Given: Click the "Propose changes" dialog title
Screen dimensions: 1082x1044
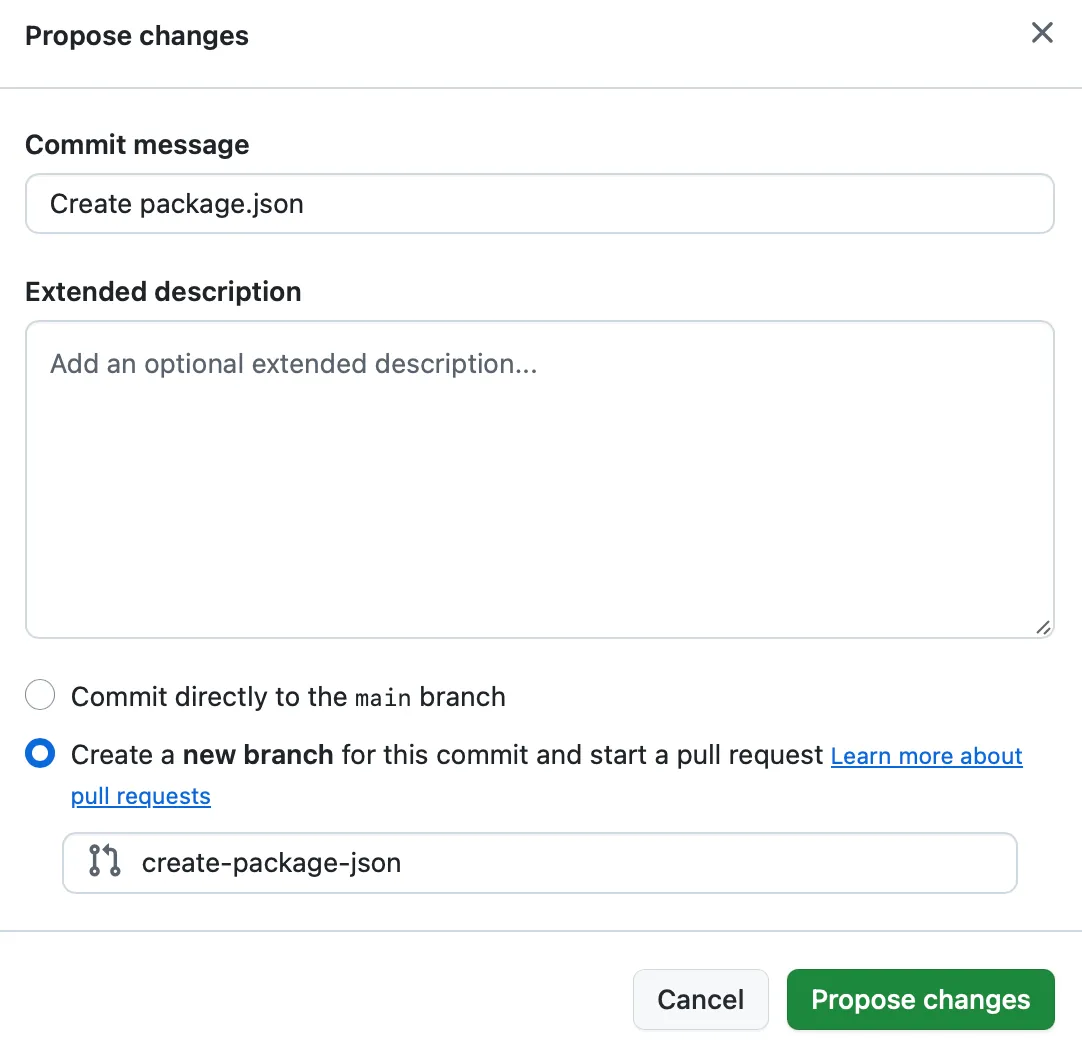Looking at the screenshot, I should [x=136, y=36].
